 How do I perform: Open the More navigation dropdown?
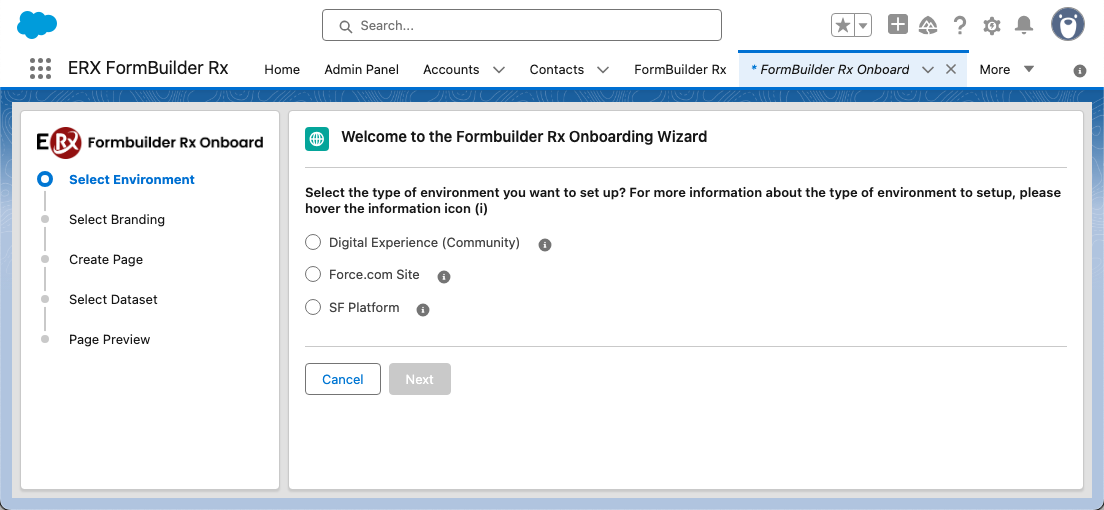(1006, 69)
